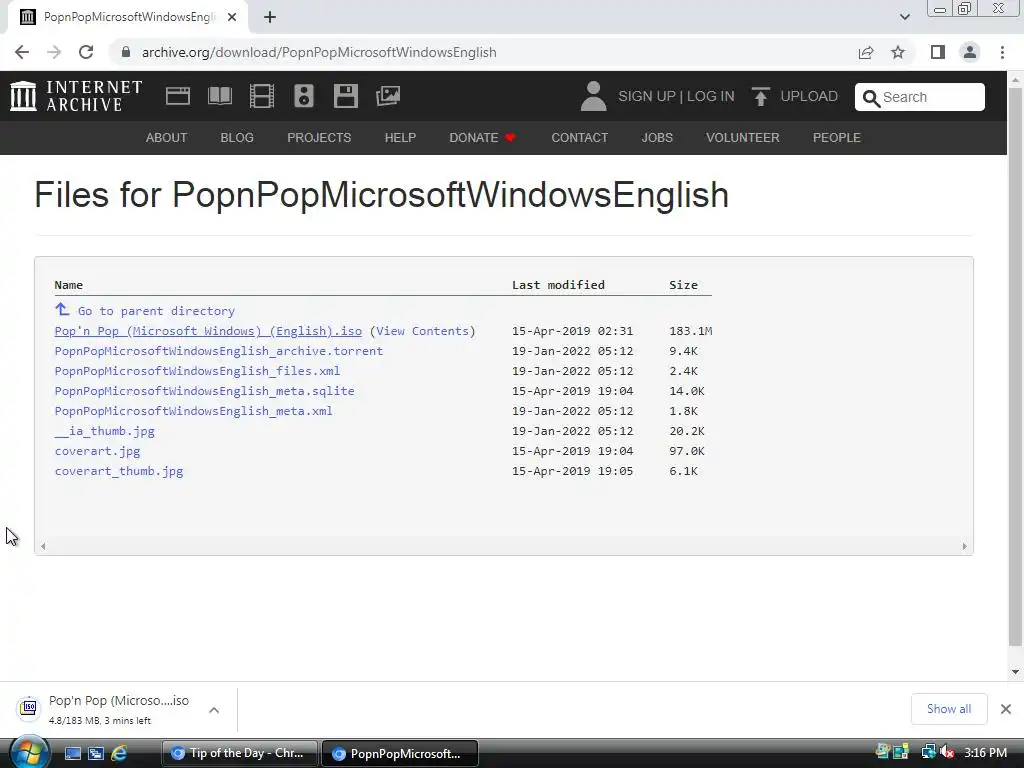Open the tab search chevron

[904, 17]
